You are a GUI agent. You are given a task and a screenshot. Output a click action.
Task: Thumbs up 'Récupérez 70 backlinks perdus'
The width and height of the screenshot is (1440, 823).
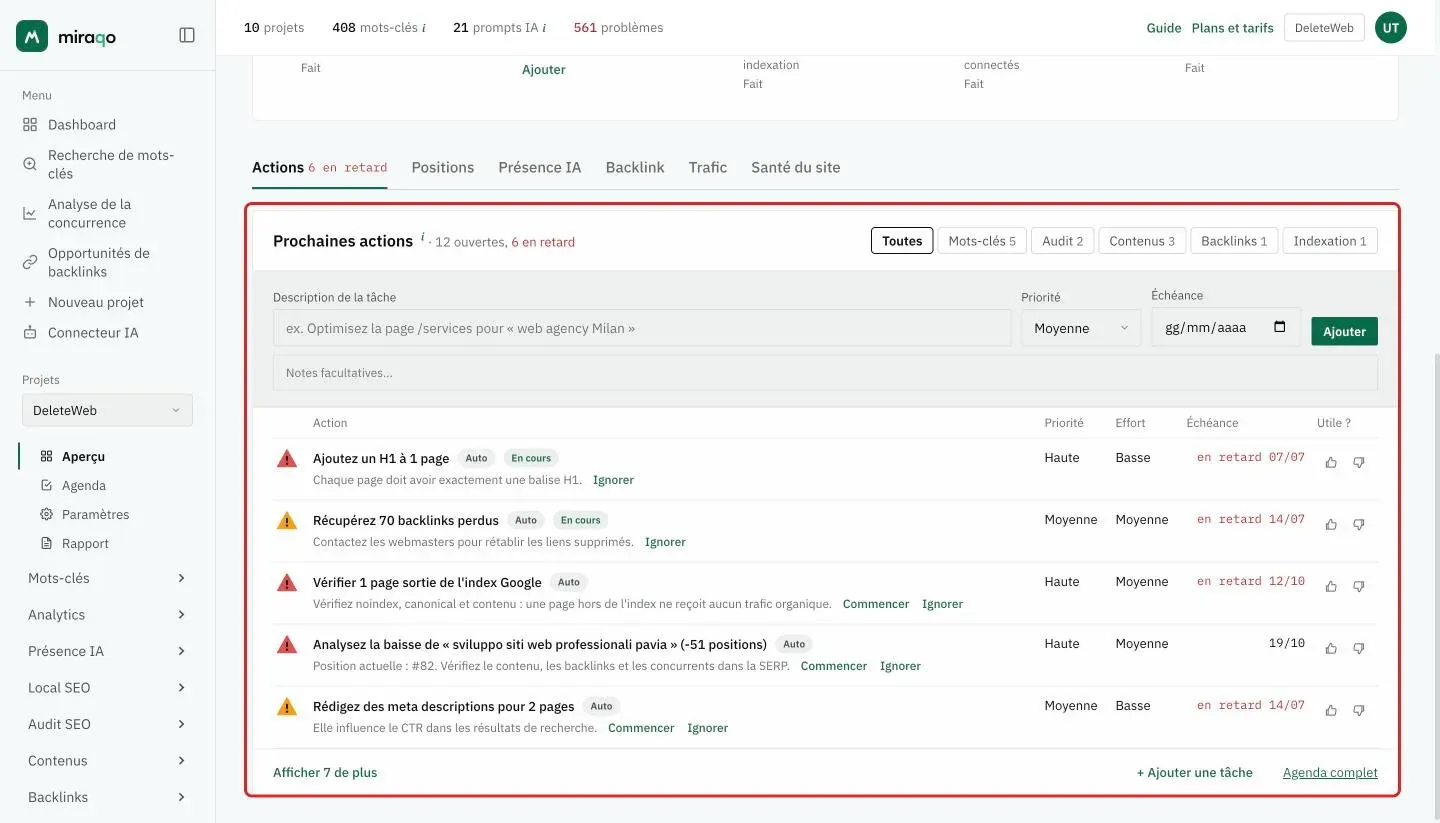(1331, 524)
